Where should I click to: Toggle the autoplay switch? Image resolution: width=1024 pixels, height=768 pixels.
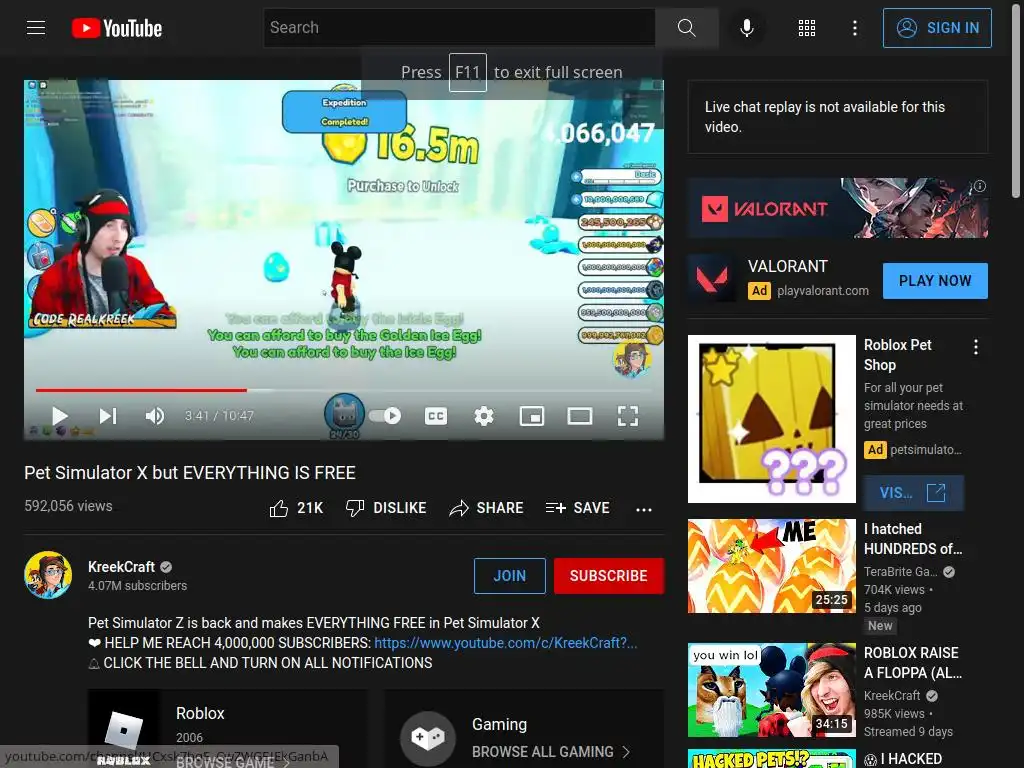pyautogui.click(x=385, y=415)
